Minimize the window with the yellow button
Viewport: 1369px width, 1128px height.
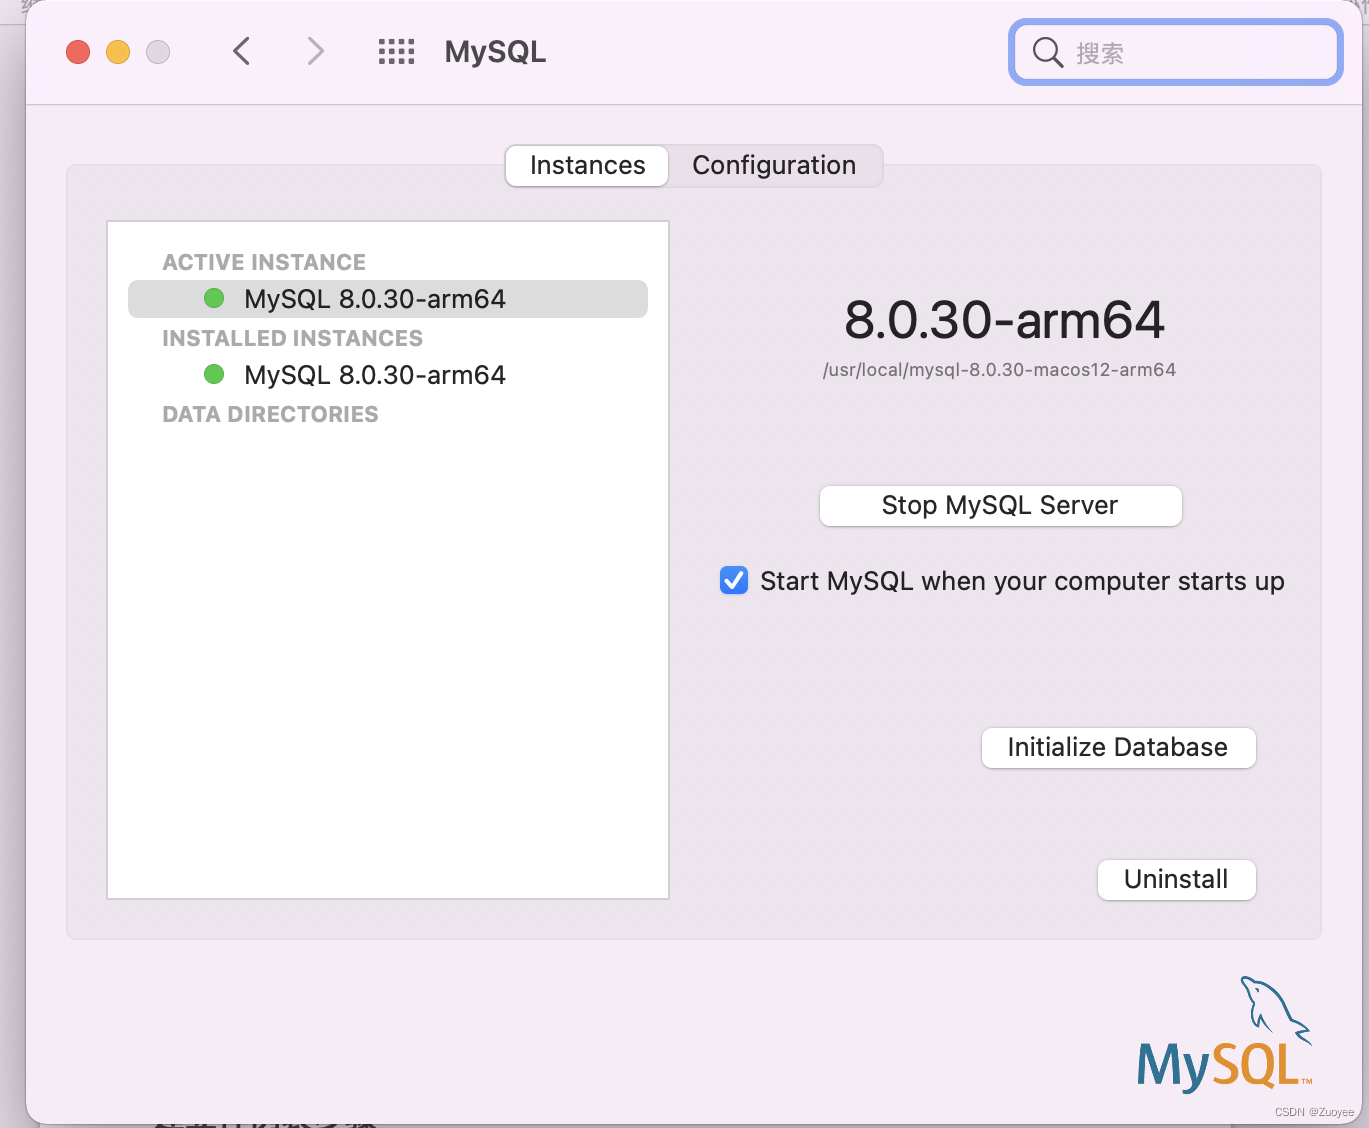(118, 52)
